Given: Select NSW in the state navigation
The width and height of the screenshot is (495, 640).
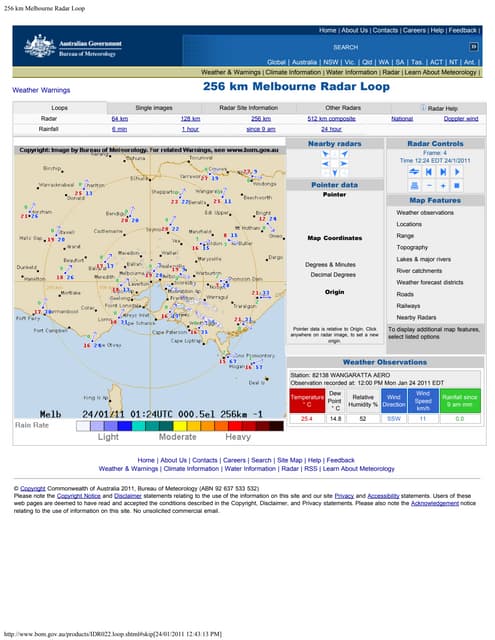Looking at the screenshot, I should click(331, 62).
